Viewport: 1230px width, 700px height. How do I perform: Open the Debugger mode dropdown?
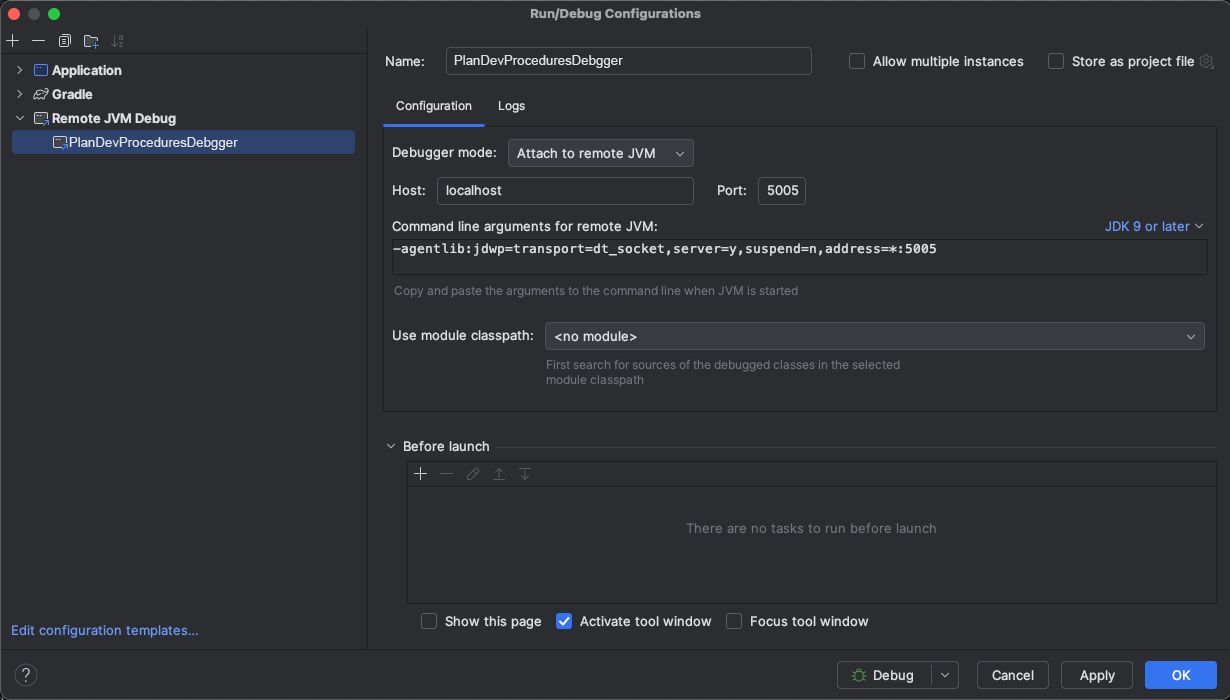click(600, 153)
